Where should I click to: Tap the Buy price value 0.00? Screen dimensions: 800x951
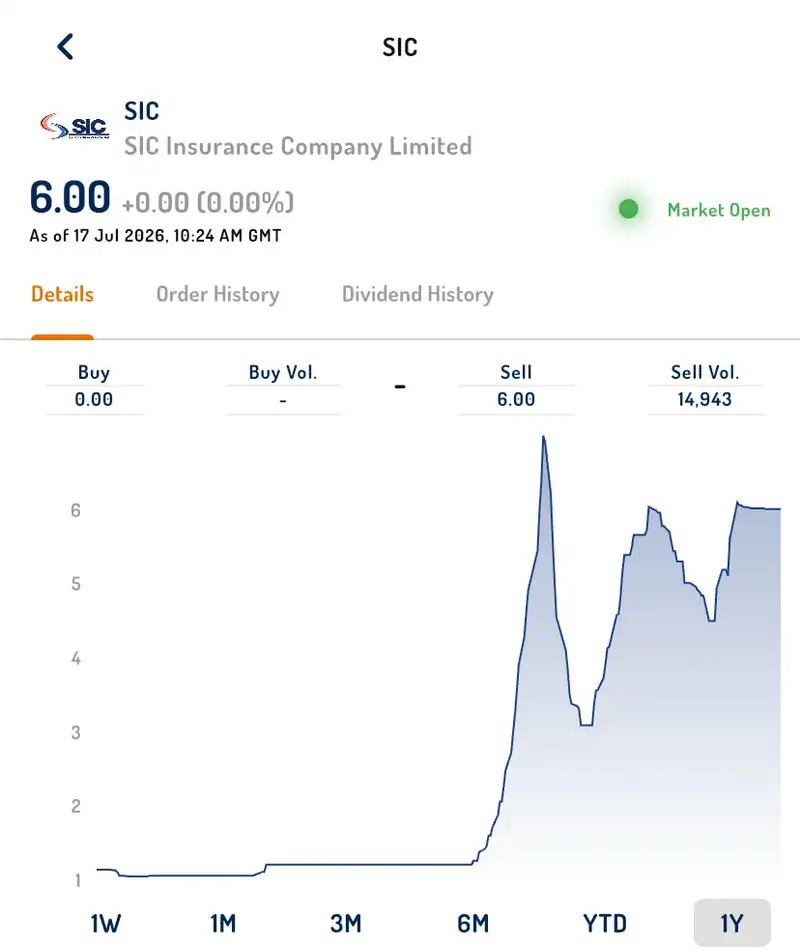94,400
